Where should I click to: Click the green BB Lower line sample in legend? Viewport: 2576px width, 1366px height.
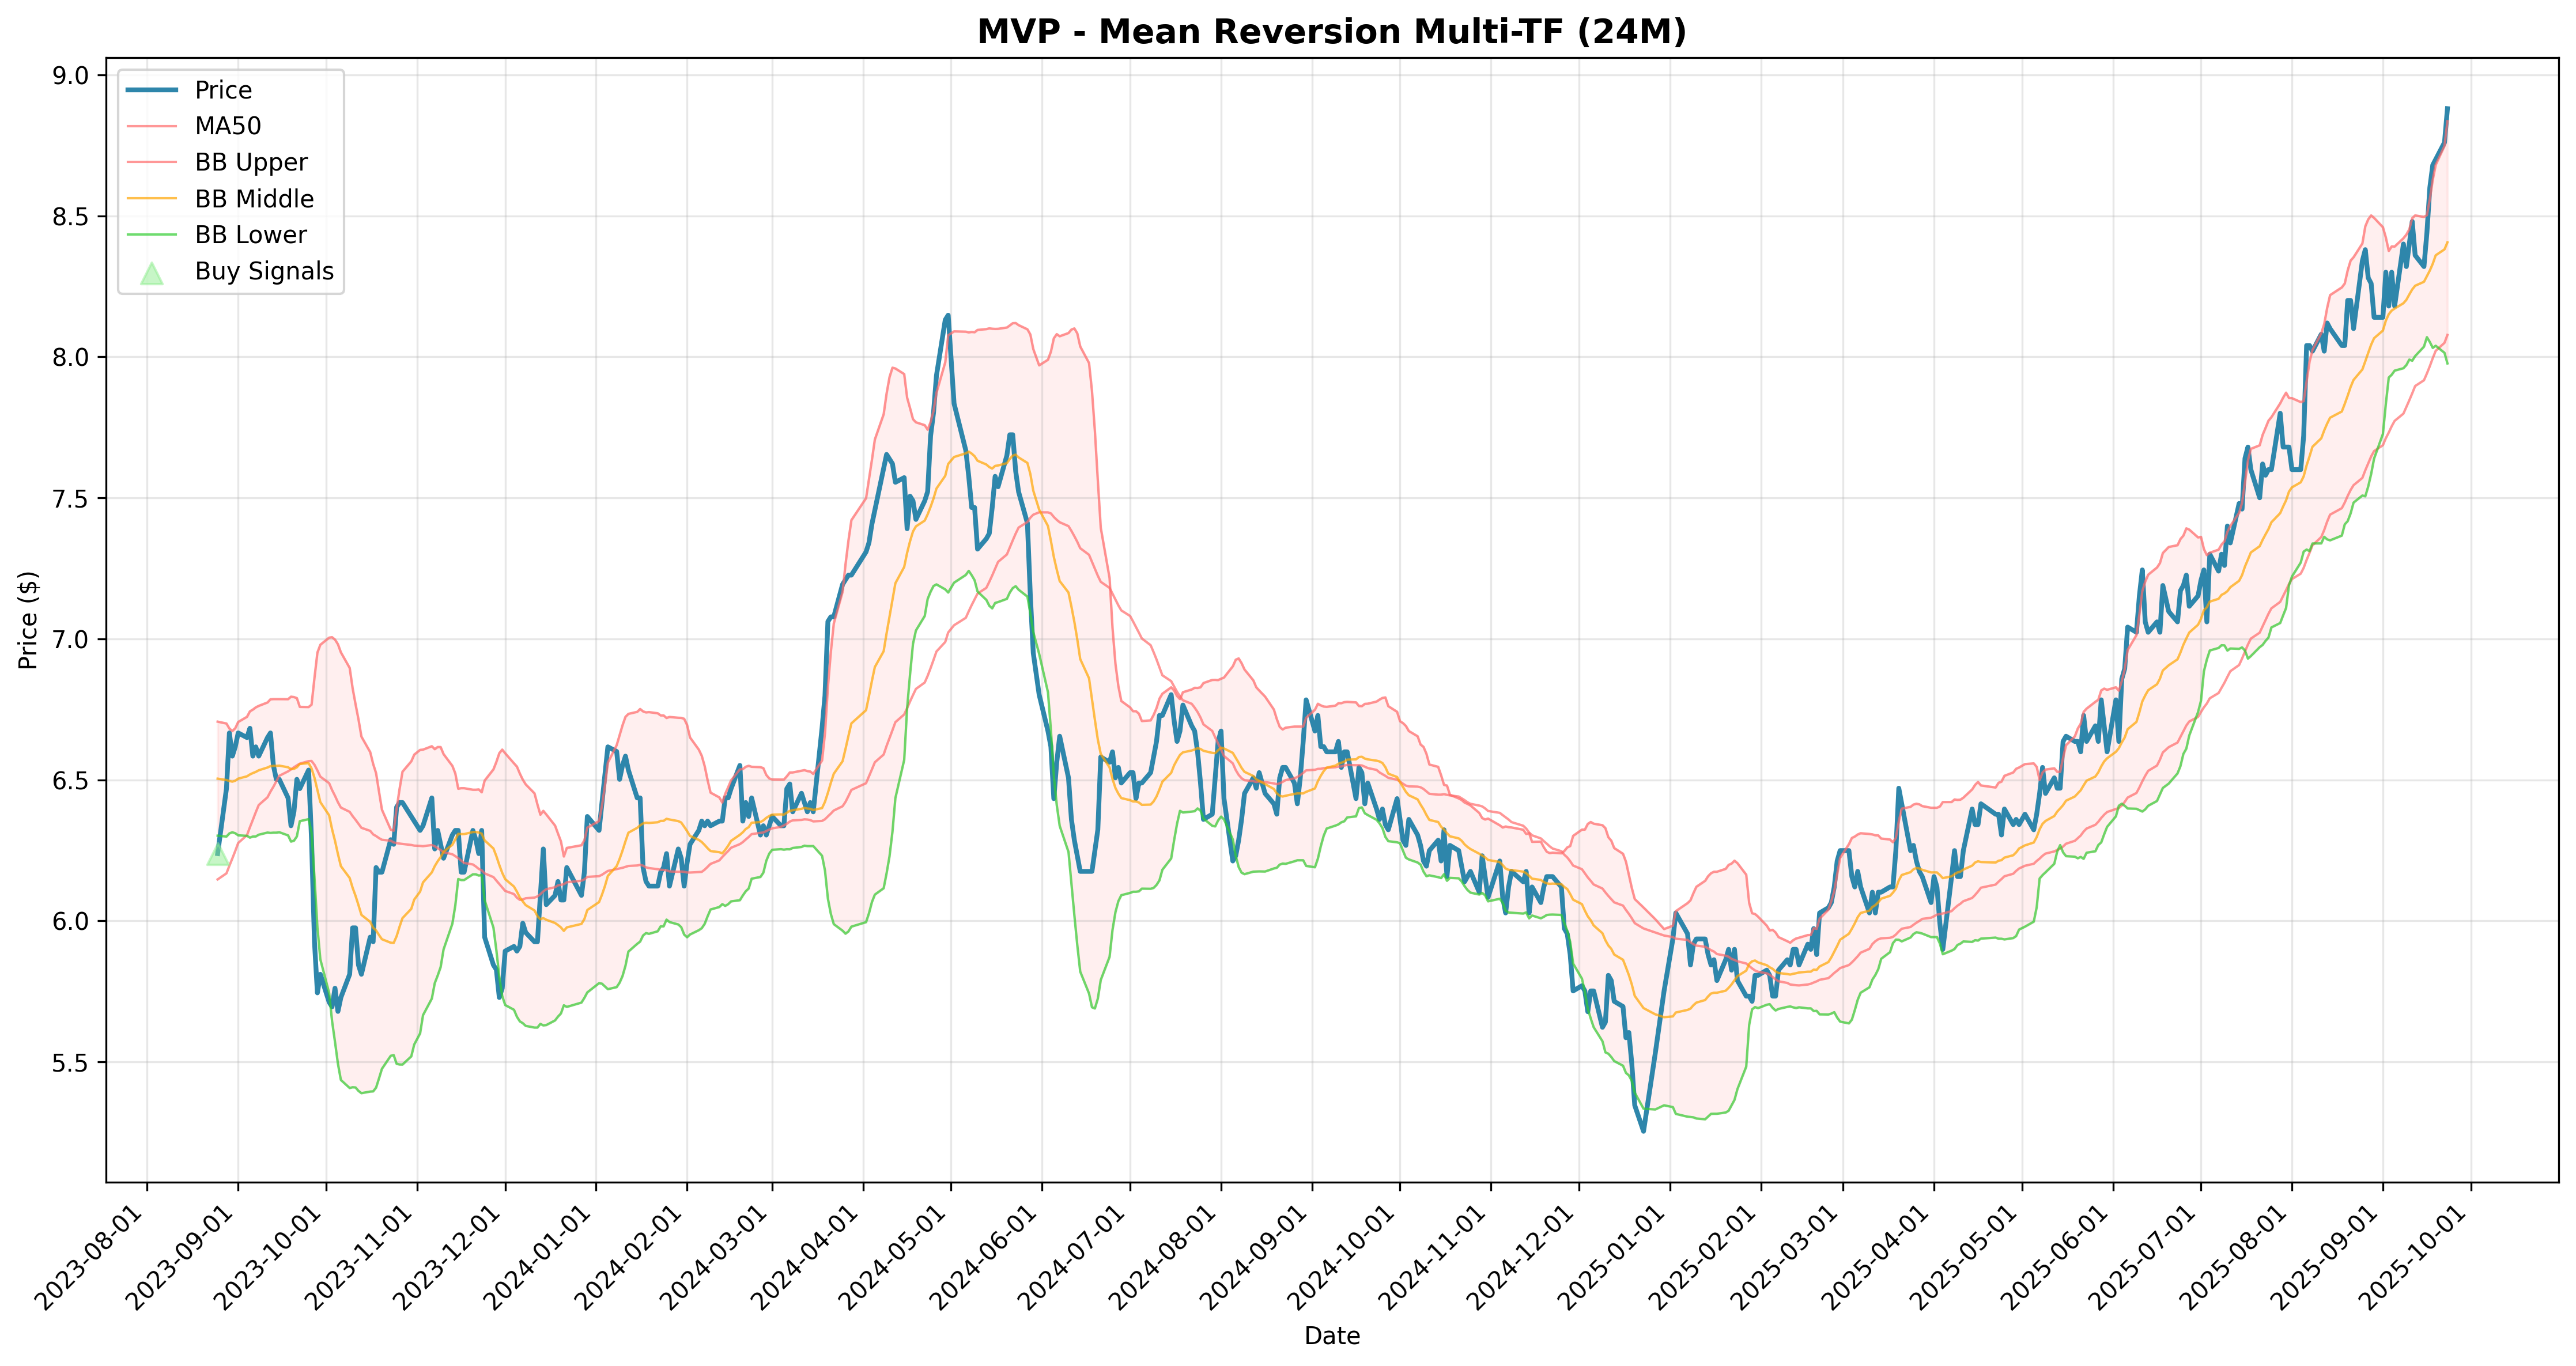click(x=151, y=235)
